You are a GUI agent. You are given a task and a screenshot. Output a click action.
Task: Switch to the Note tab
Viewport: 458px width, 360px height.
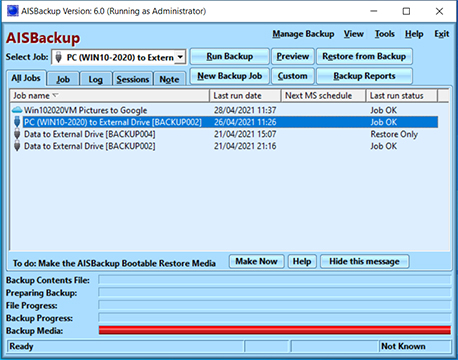pos(169,79)
